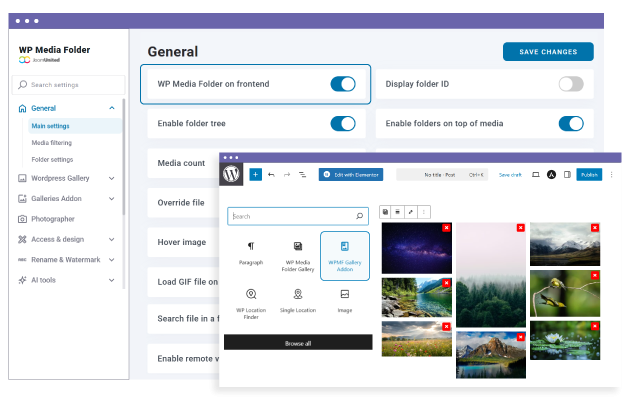Click the Save Changes button
Screen dimensions: 630x400
point(548,52)
